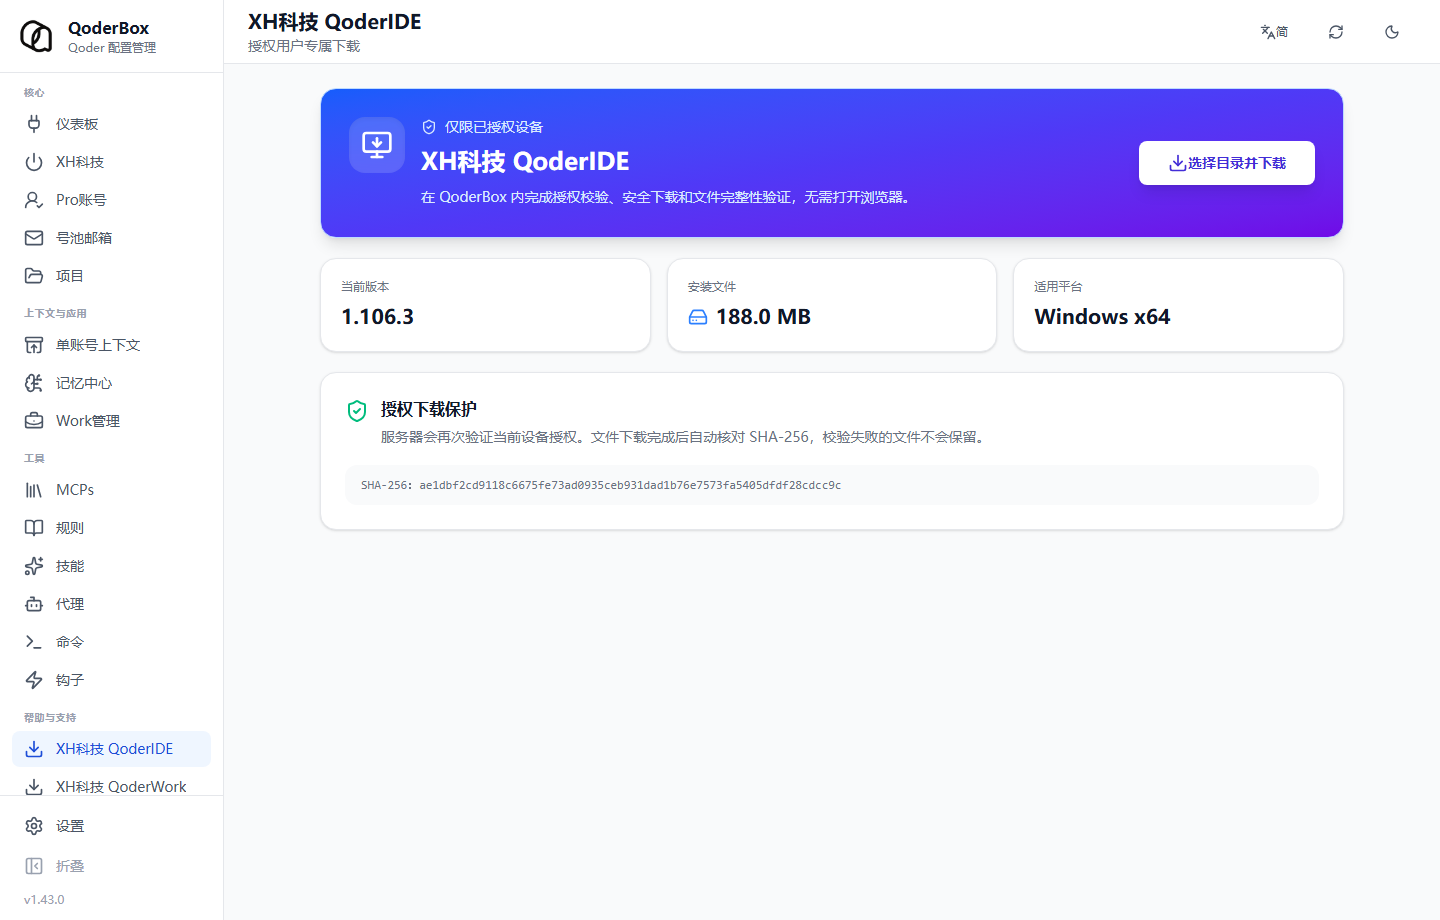Click the 设置 gear icon
The width and height of the screenshot is (1440, 920).
tap(34, 826)
